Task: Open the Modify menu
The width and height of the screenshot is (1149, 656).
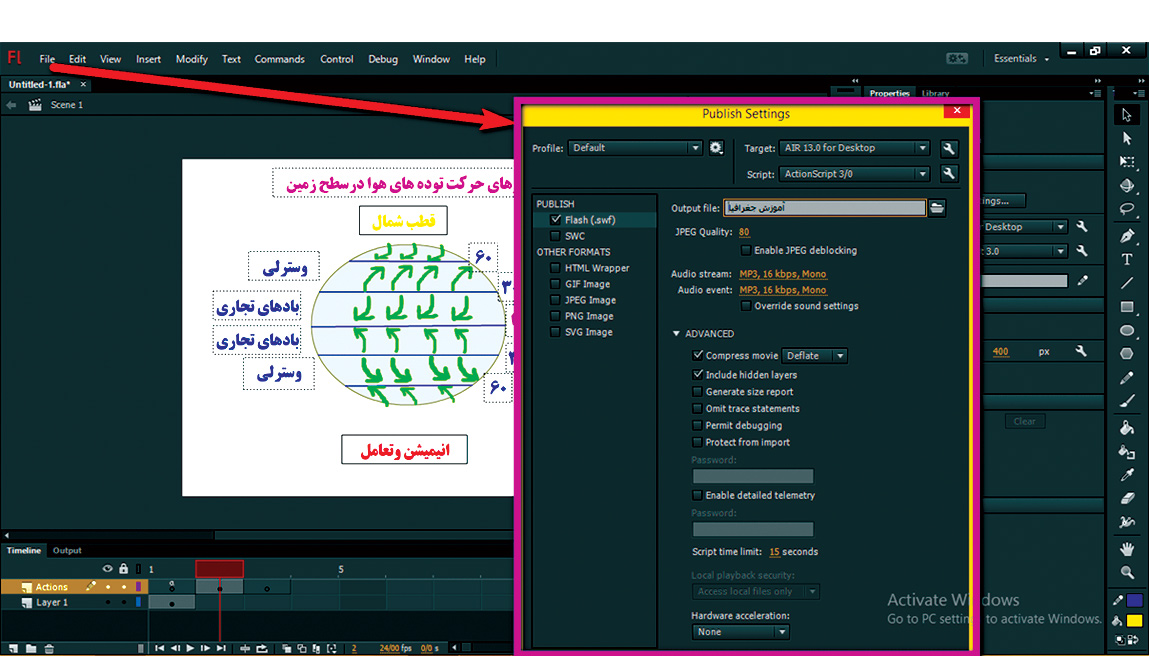Action: (191, 59)
